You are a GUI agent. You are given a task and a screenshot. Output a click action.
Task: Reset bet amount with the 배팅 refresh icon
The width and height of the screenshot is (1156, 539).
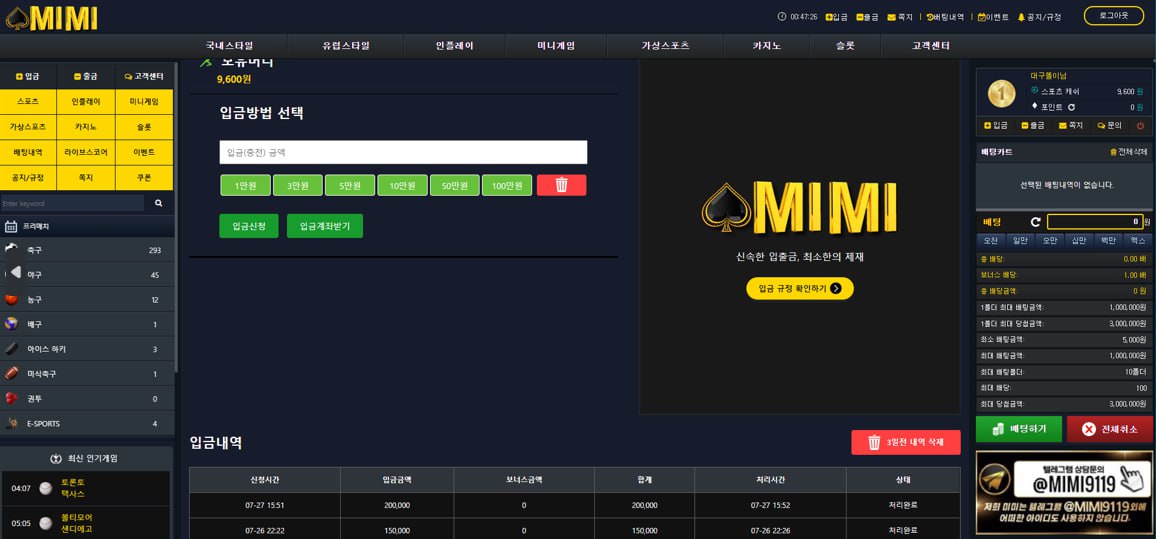(x=1035, y=222)
